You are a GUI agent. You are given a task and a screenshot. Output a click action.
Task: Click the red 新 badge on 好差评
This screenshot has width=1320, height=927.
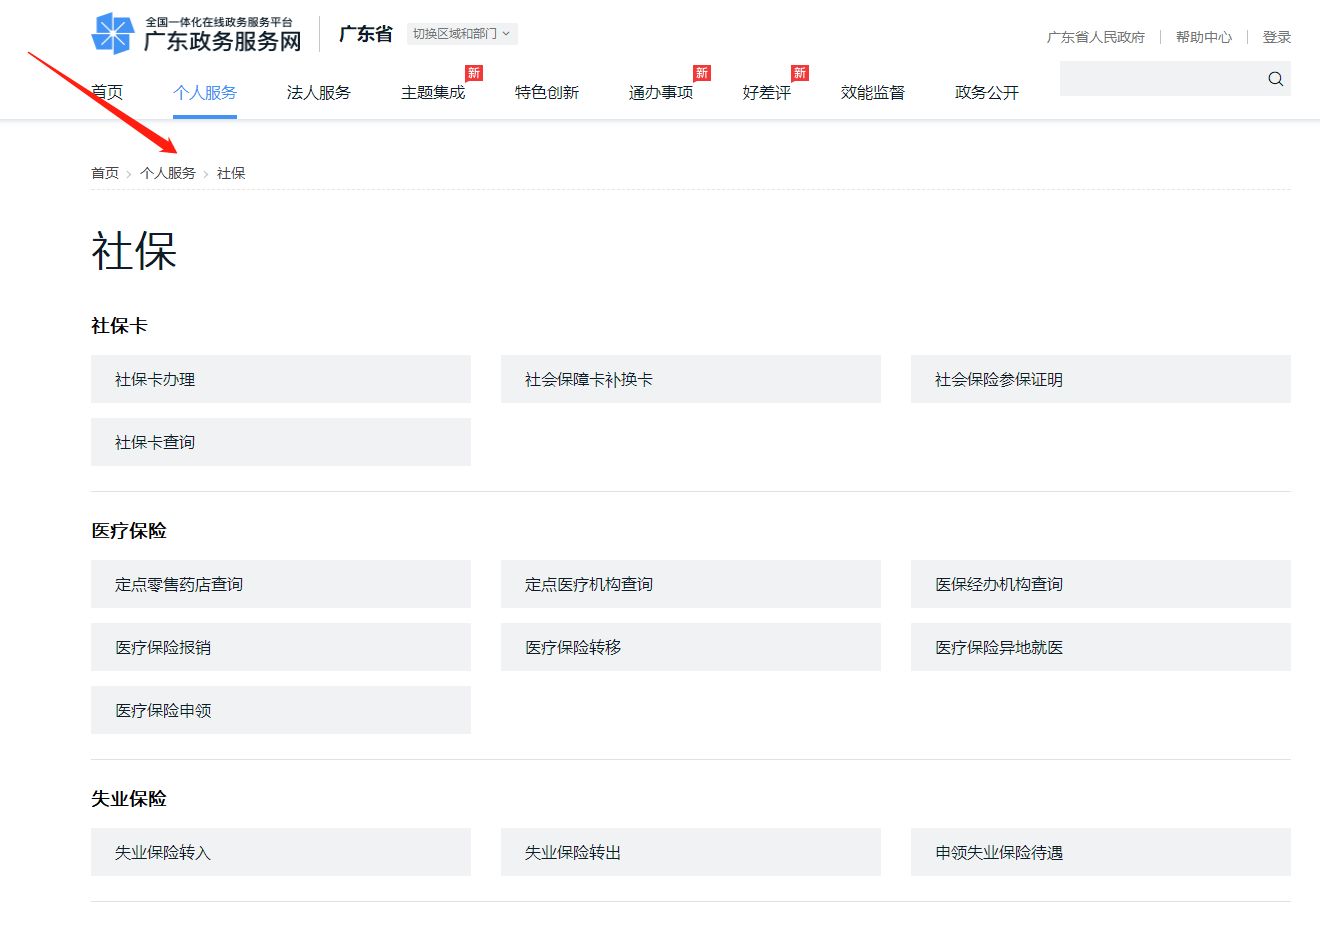pyautogui.click(x=800, y=73)
